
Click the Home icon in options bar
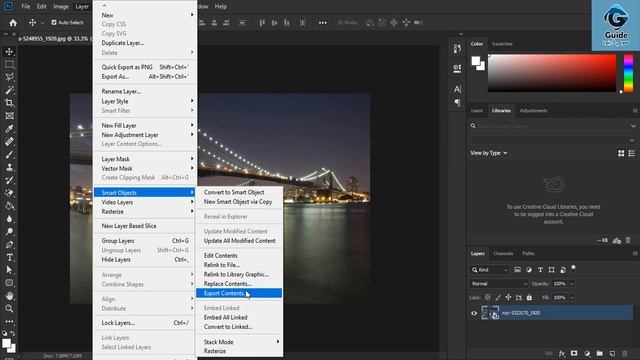pos(13,23)
